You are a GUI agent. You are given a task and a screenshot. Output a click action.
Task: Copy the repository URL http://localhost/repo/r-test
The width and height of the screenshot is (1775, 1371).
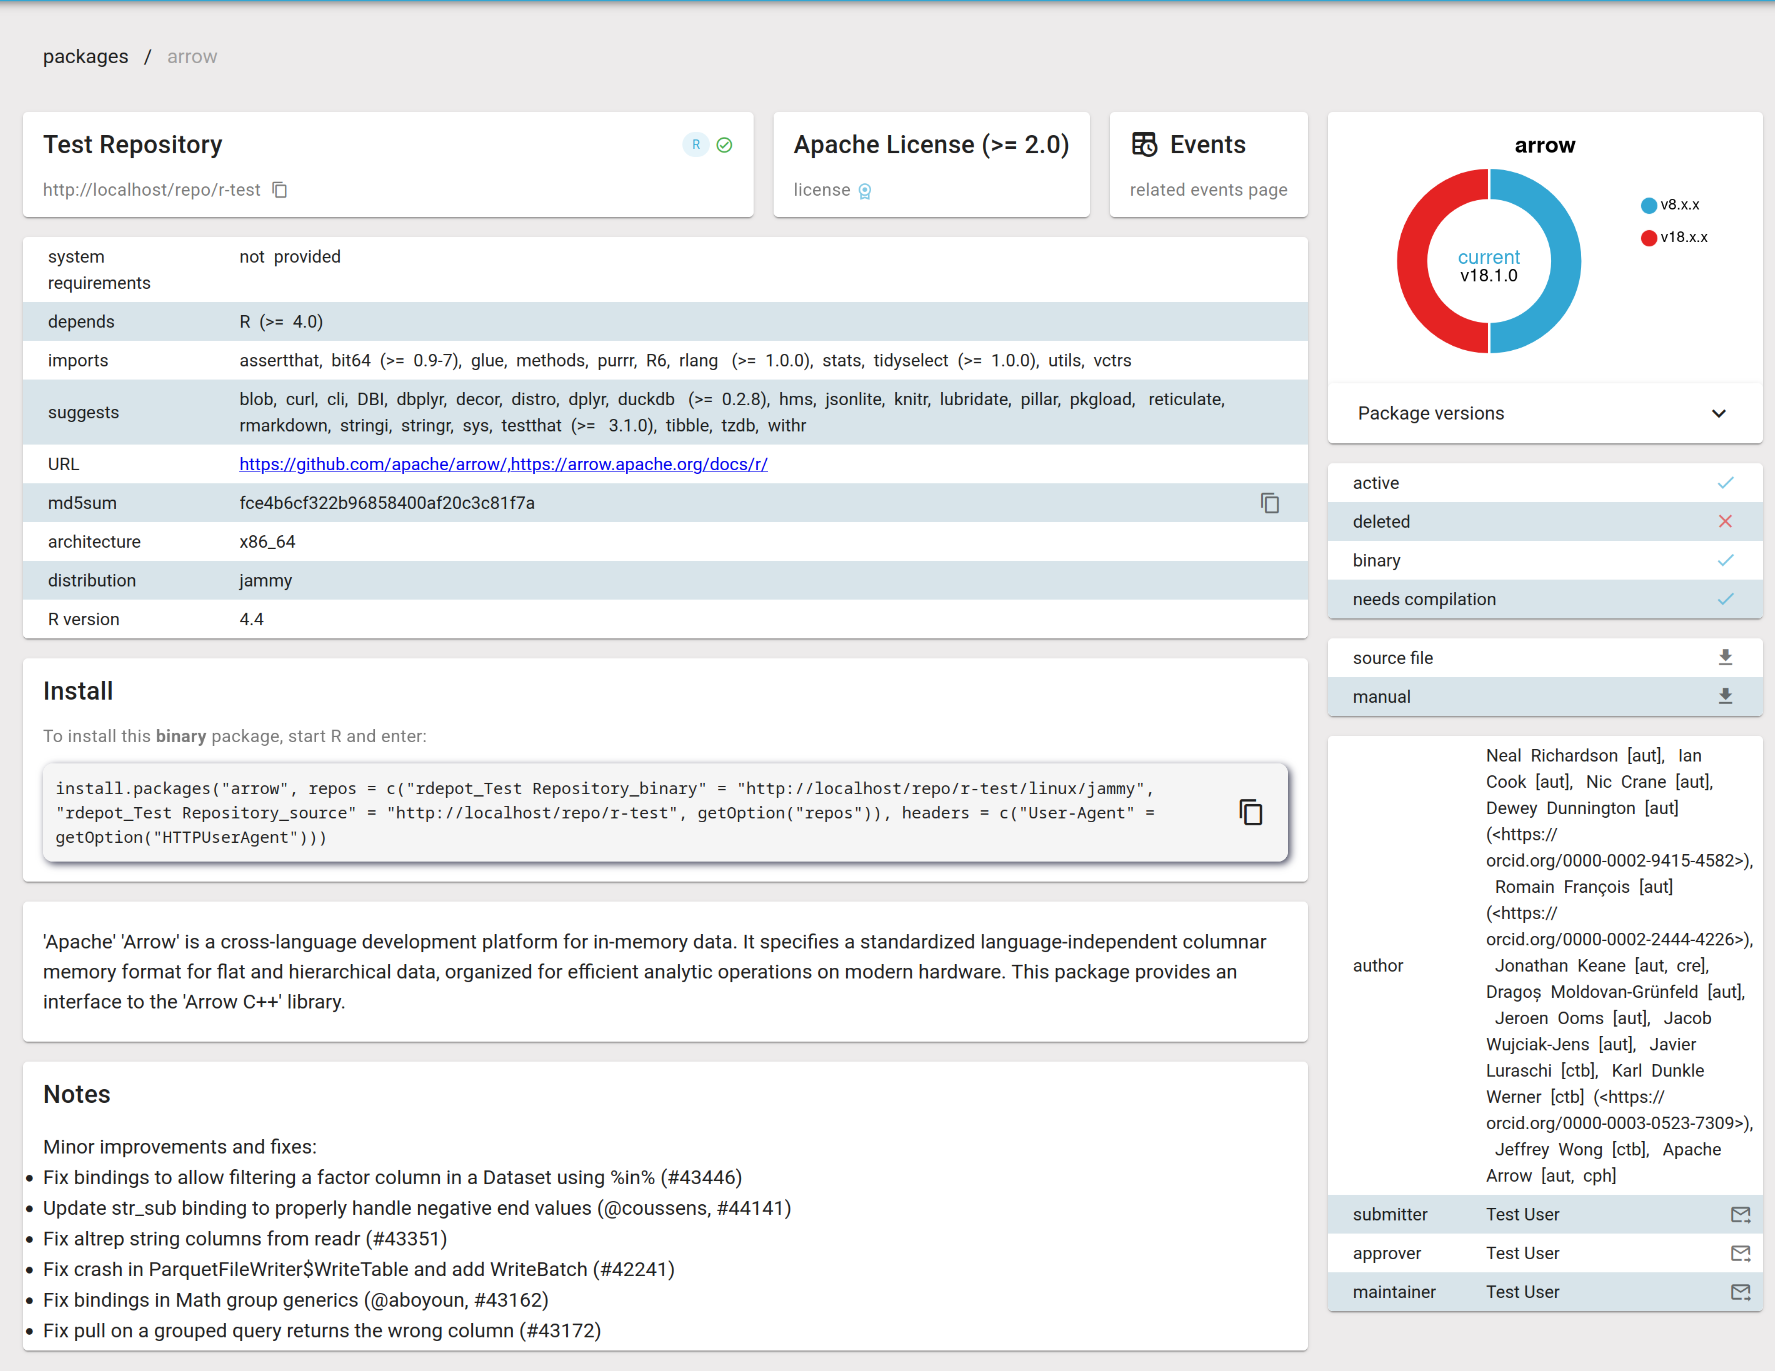coord(280,190)
